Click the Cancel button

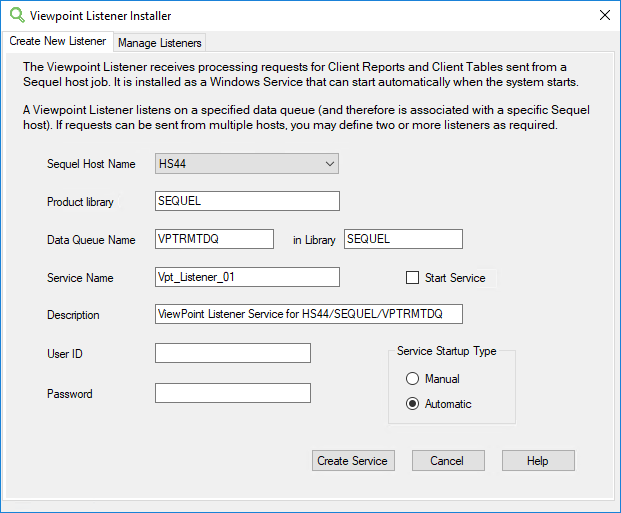448,461
